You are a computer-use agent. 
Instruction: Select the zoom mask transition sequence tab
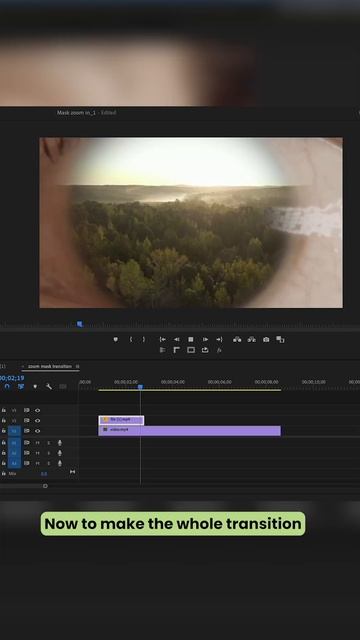point(49,366)
